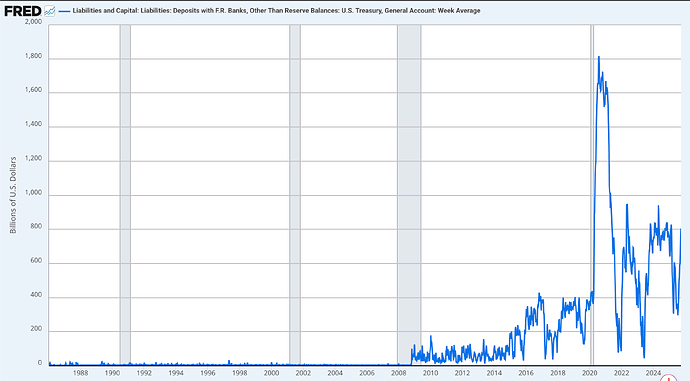Screen dimensions: 690x381
Task: Click the 2002 x-axis year label
Action: click(303, 373)
